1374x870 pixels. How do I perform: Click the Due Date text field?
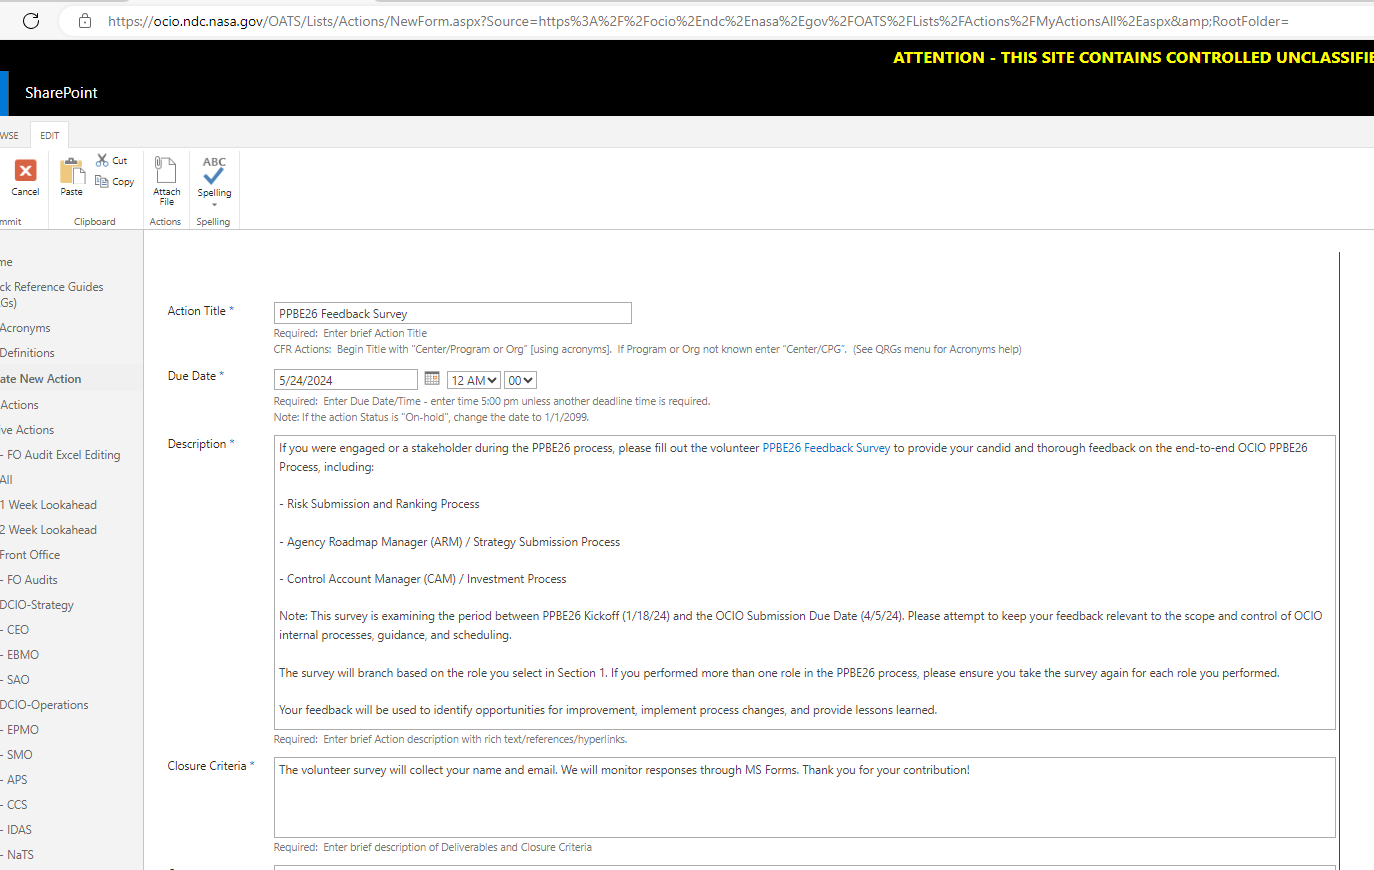(345, 380)
